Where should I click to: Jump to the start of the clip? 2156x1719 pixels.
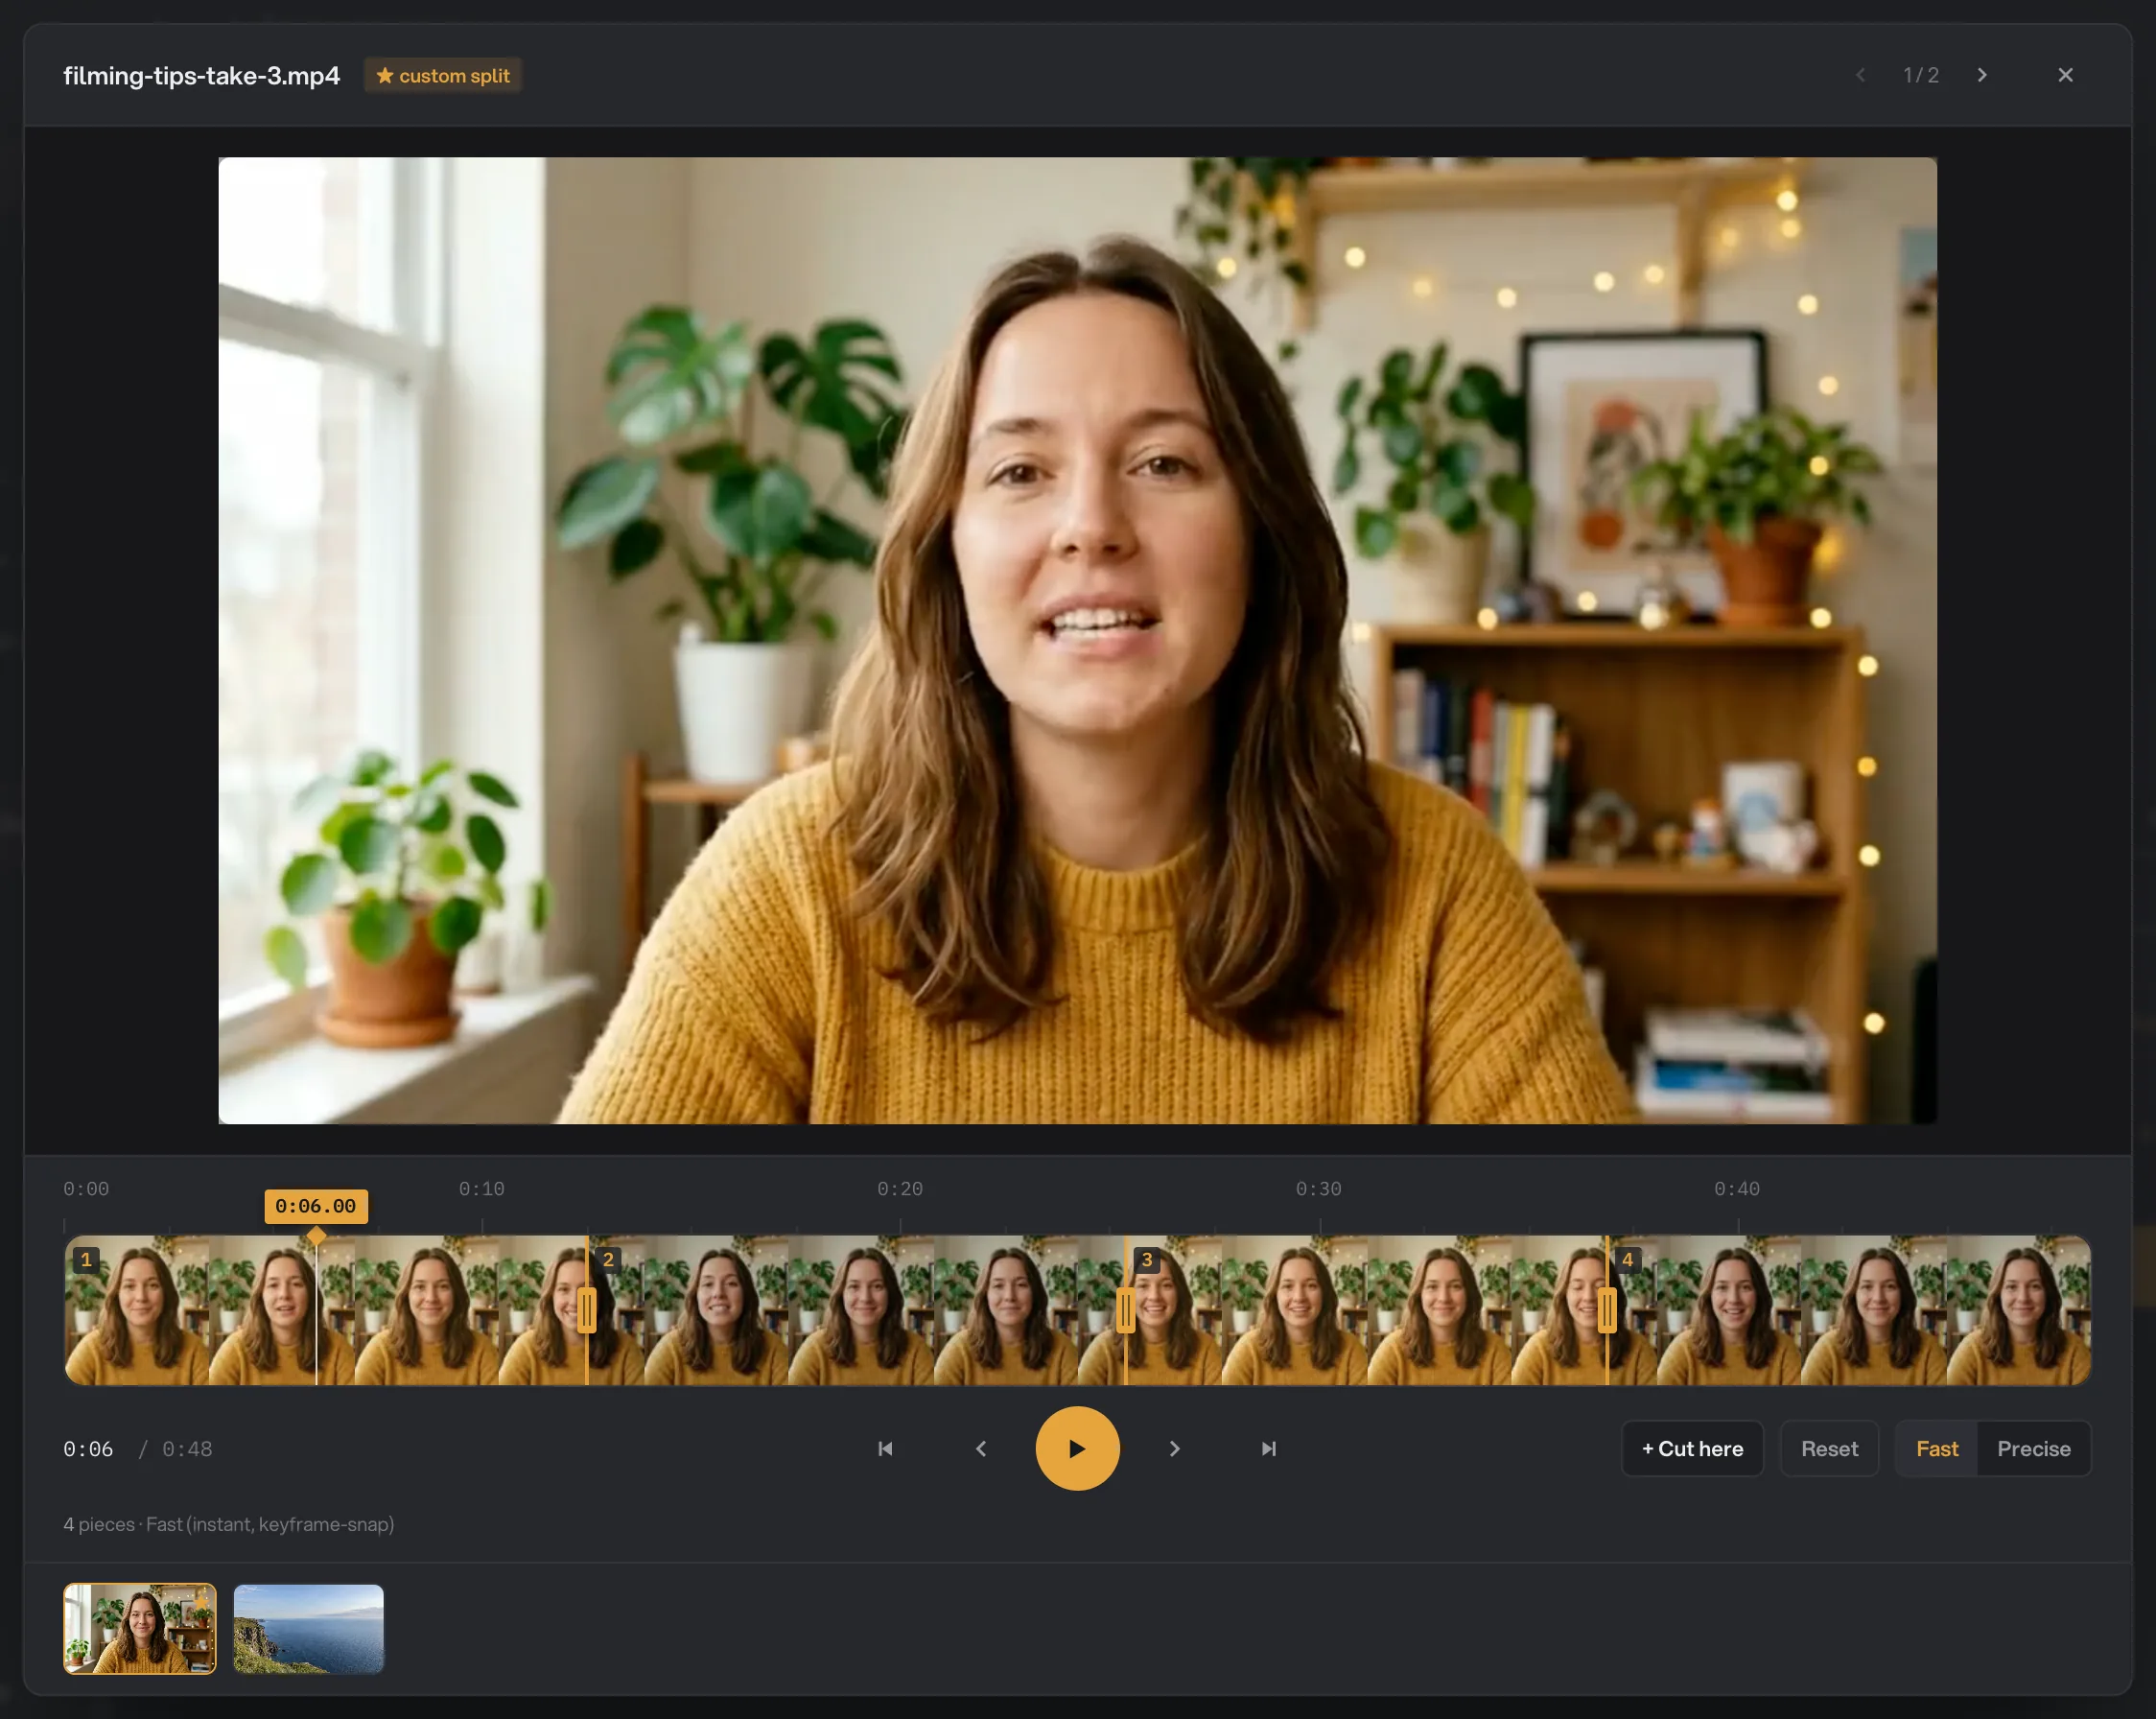click(885, 1448)
